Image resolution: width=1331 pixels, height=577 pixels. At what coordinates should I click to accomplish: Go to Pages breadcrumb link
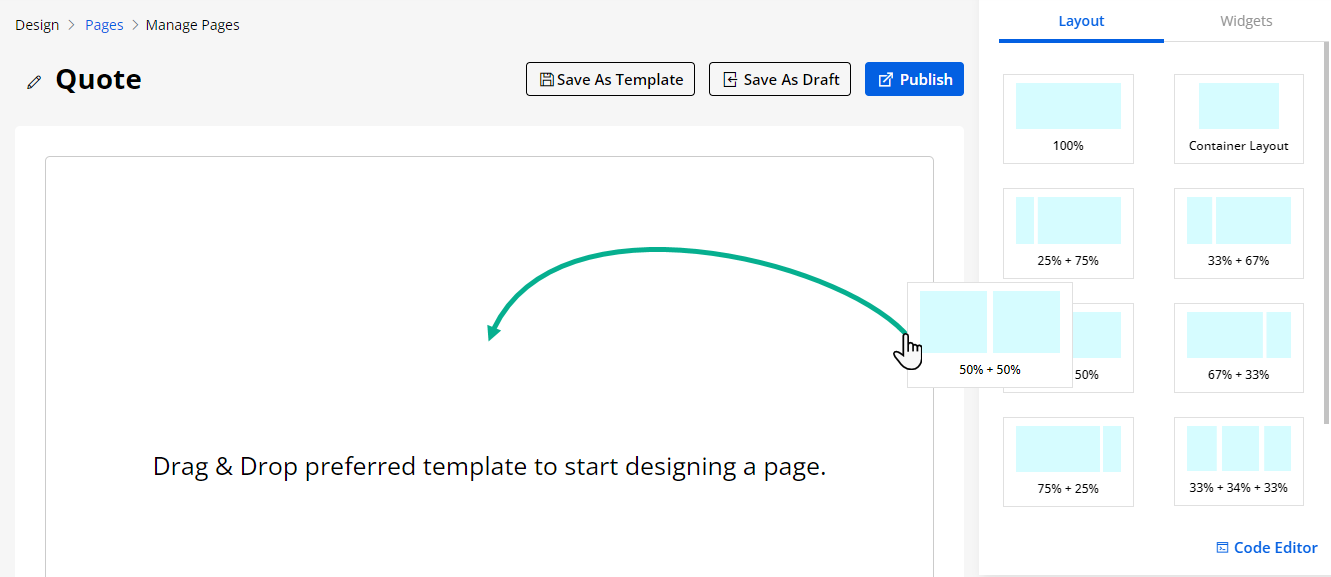pos(104,25)
